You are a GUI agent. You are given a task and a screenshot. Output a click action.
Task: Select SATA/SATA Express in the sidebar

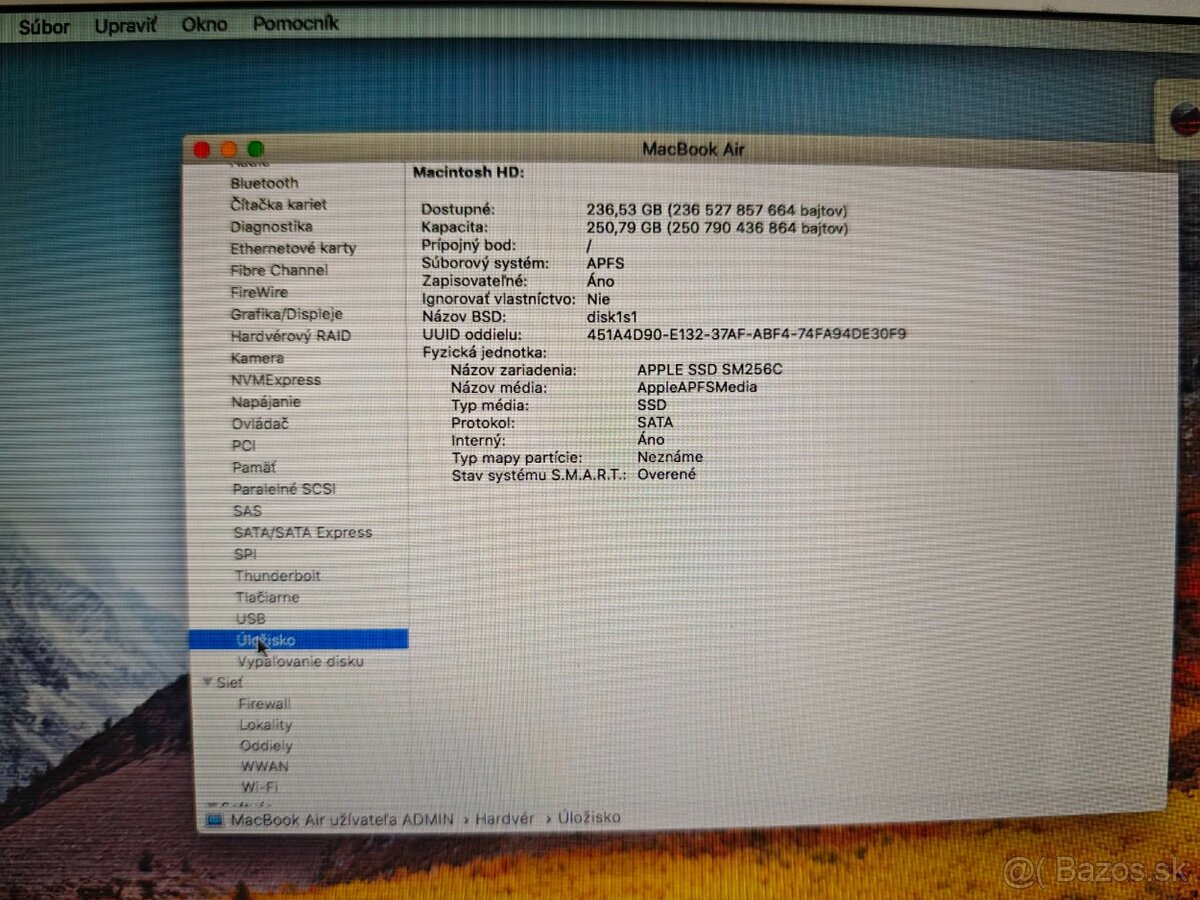[302, 532]
